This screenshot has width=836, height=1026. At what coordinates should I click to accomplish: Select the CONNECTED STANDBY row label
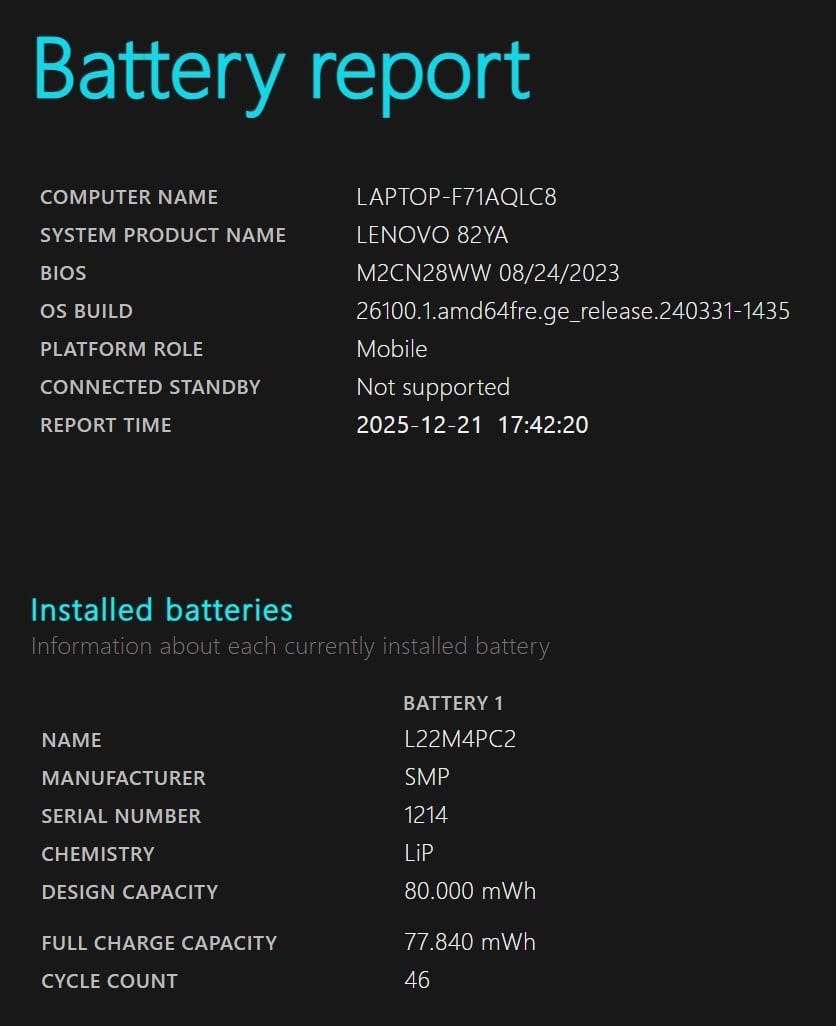click(x=150, y=387)
